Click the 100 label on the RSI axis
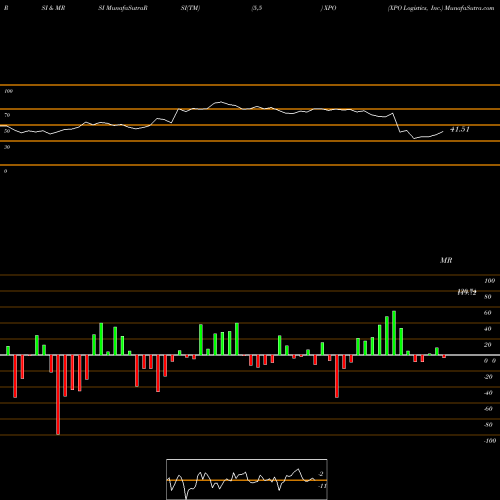This screenshot has height=500, width=500. coord(8,91)
